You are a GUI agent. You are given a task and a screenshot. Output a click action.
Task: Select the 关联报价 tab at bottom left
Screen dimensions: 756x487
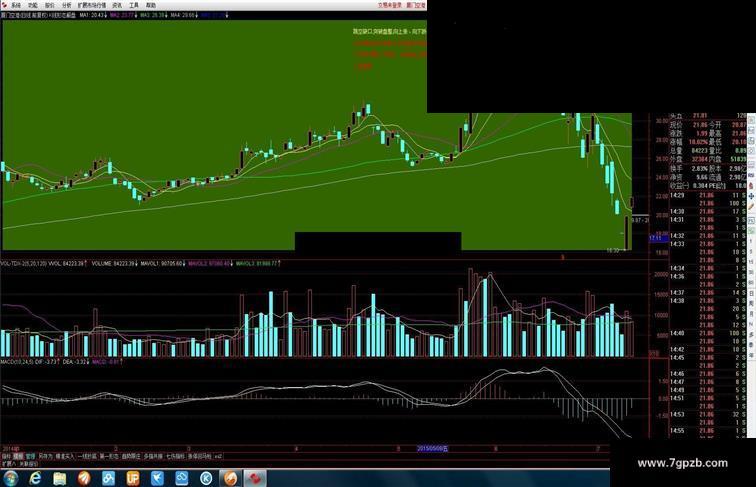pyautogui.click(x=29, y=463)
